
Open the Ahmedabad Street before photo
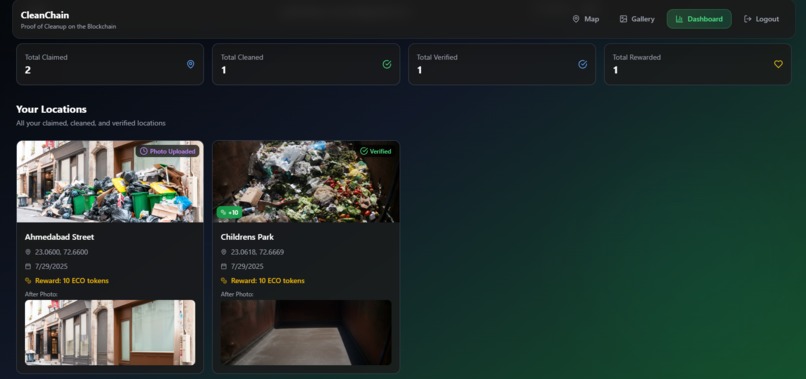click(110, 182)
